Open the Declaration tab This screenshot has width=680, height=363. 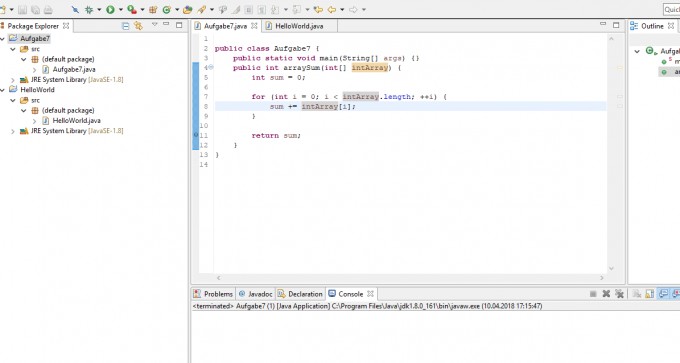coord(300,294)
